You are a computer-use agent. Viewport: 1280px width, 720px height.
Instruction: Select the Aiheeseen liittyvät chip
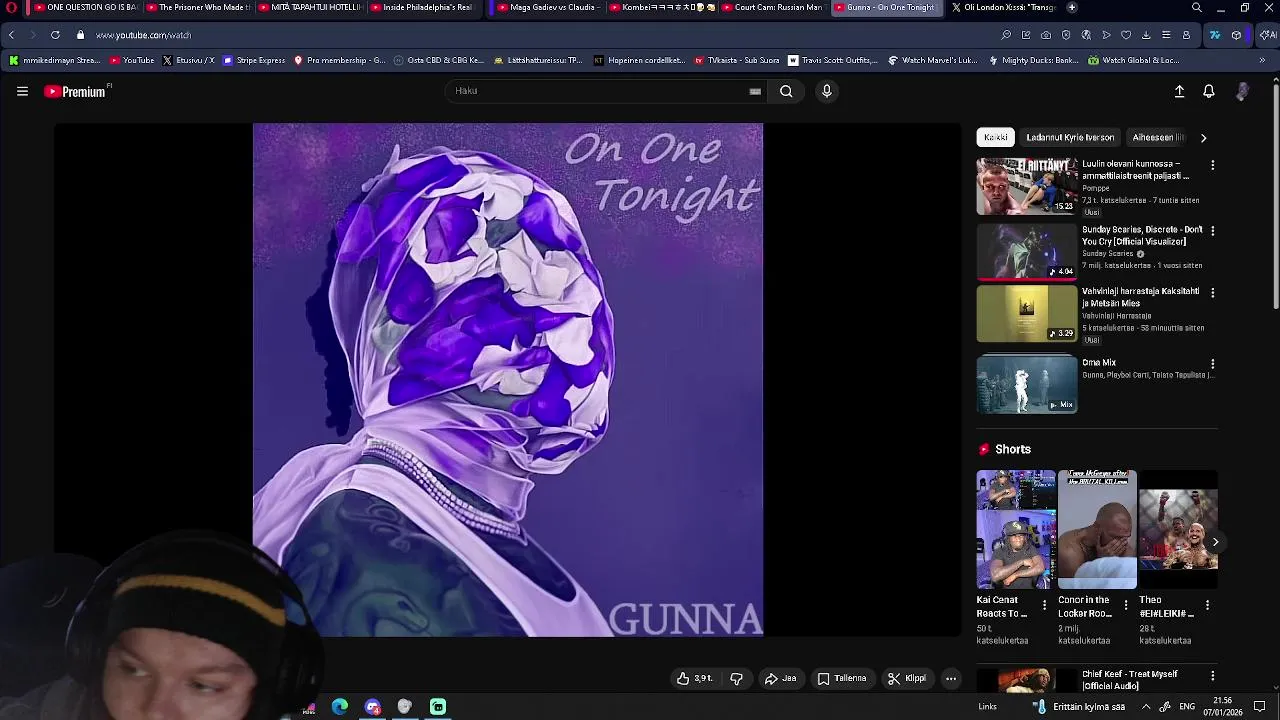click(x=1157, y=138)
